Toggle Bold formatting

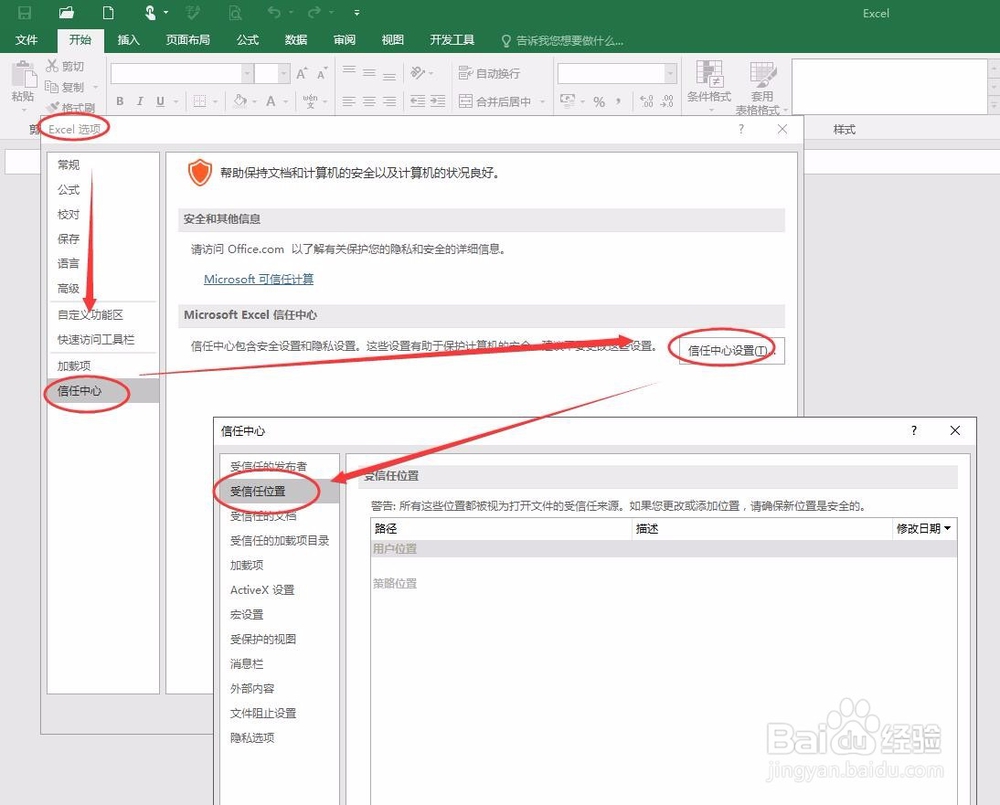[x=120, y=101]
